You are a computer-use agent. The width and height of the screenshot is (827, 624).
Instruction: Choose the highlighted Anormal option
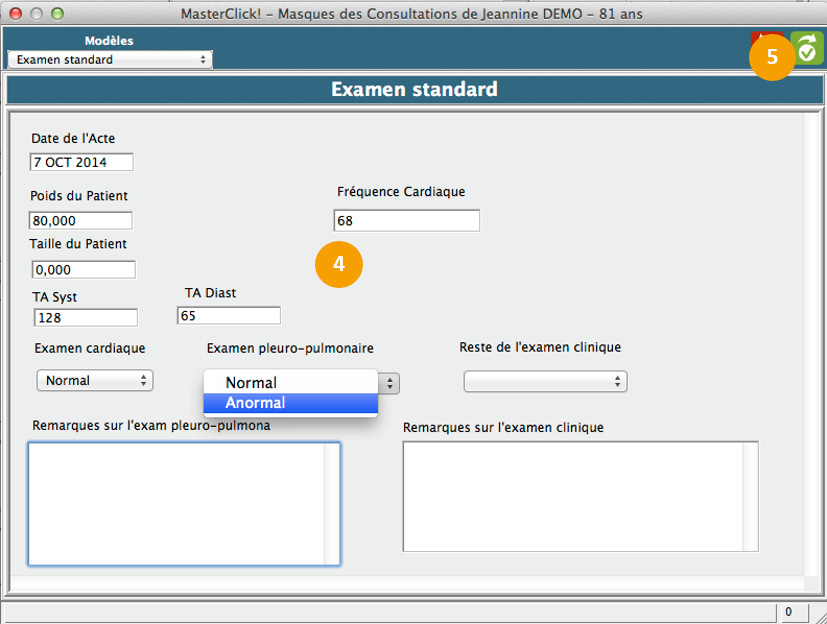[x=290, y=403]
